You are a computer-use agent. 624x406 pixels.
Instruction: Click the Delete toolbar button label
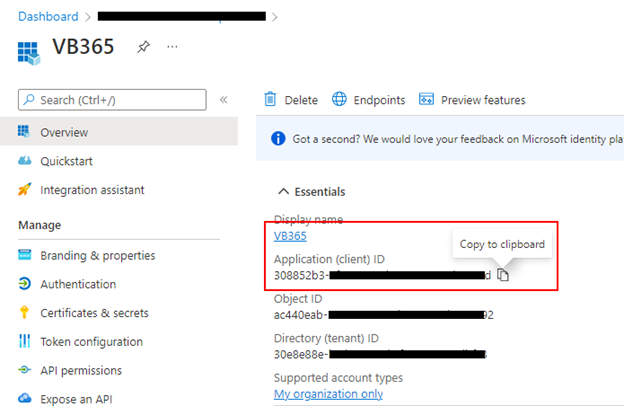pyautogui.click(x=301, y=100)
